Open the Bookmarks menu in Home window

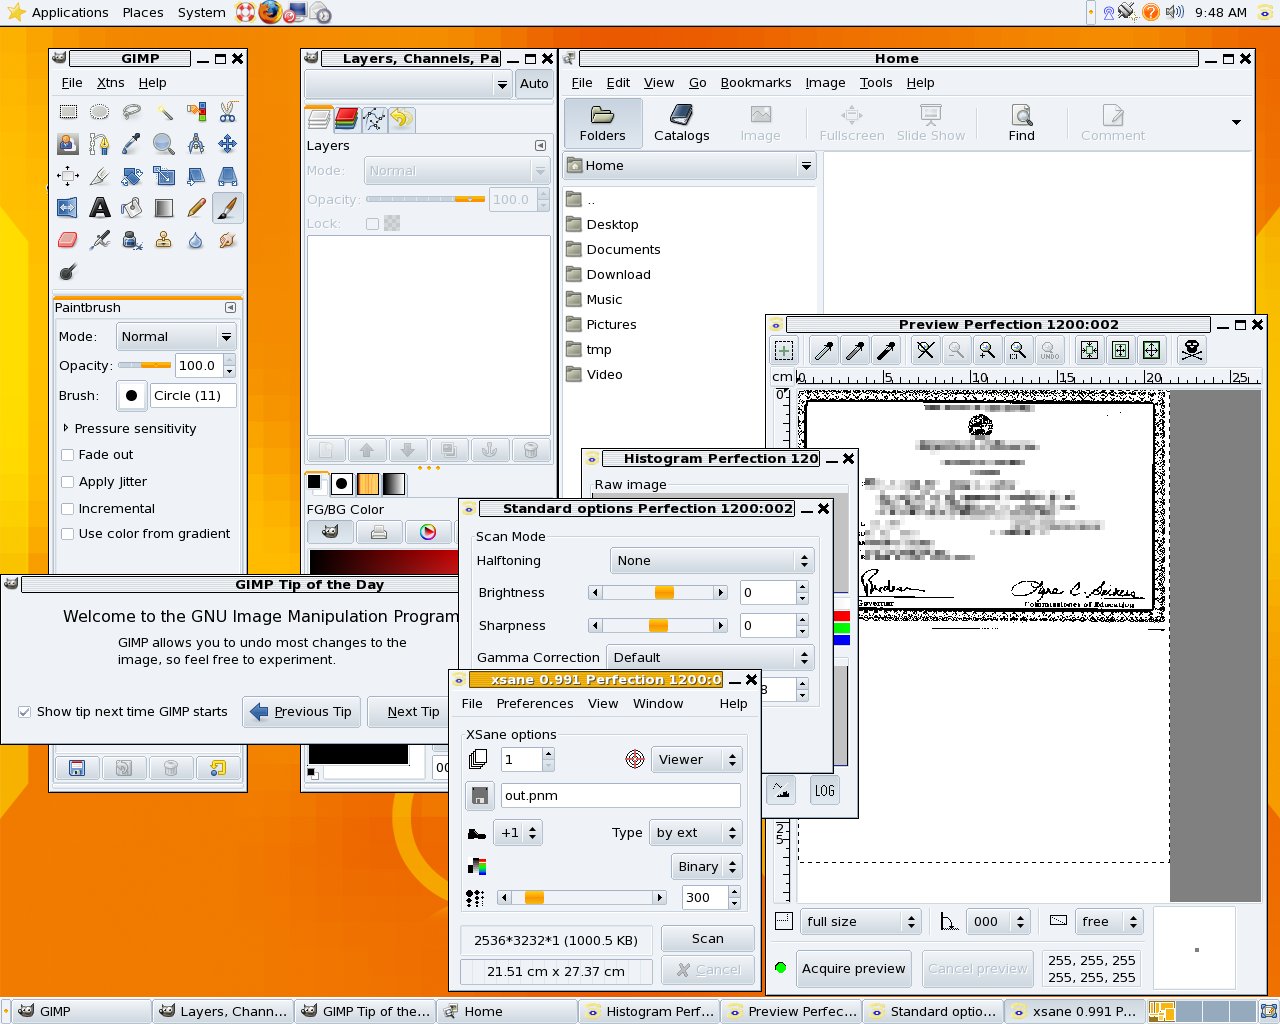coord(756,83)
